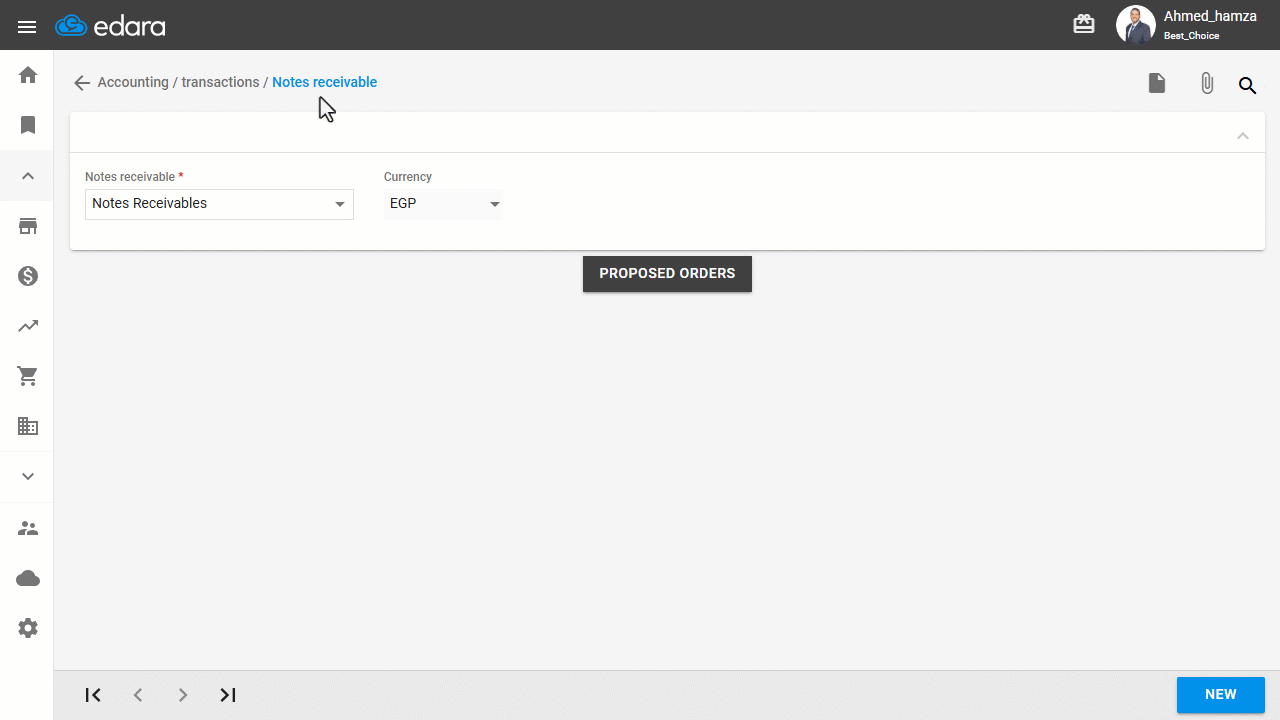Jump to first record
The height and width of the screenshot is (720, 1280).
93,695
